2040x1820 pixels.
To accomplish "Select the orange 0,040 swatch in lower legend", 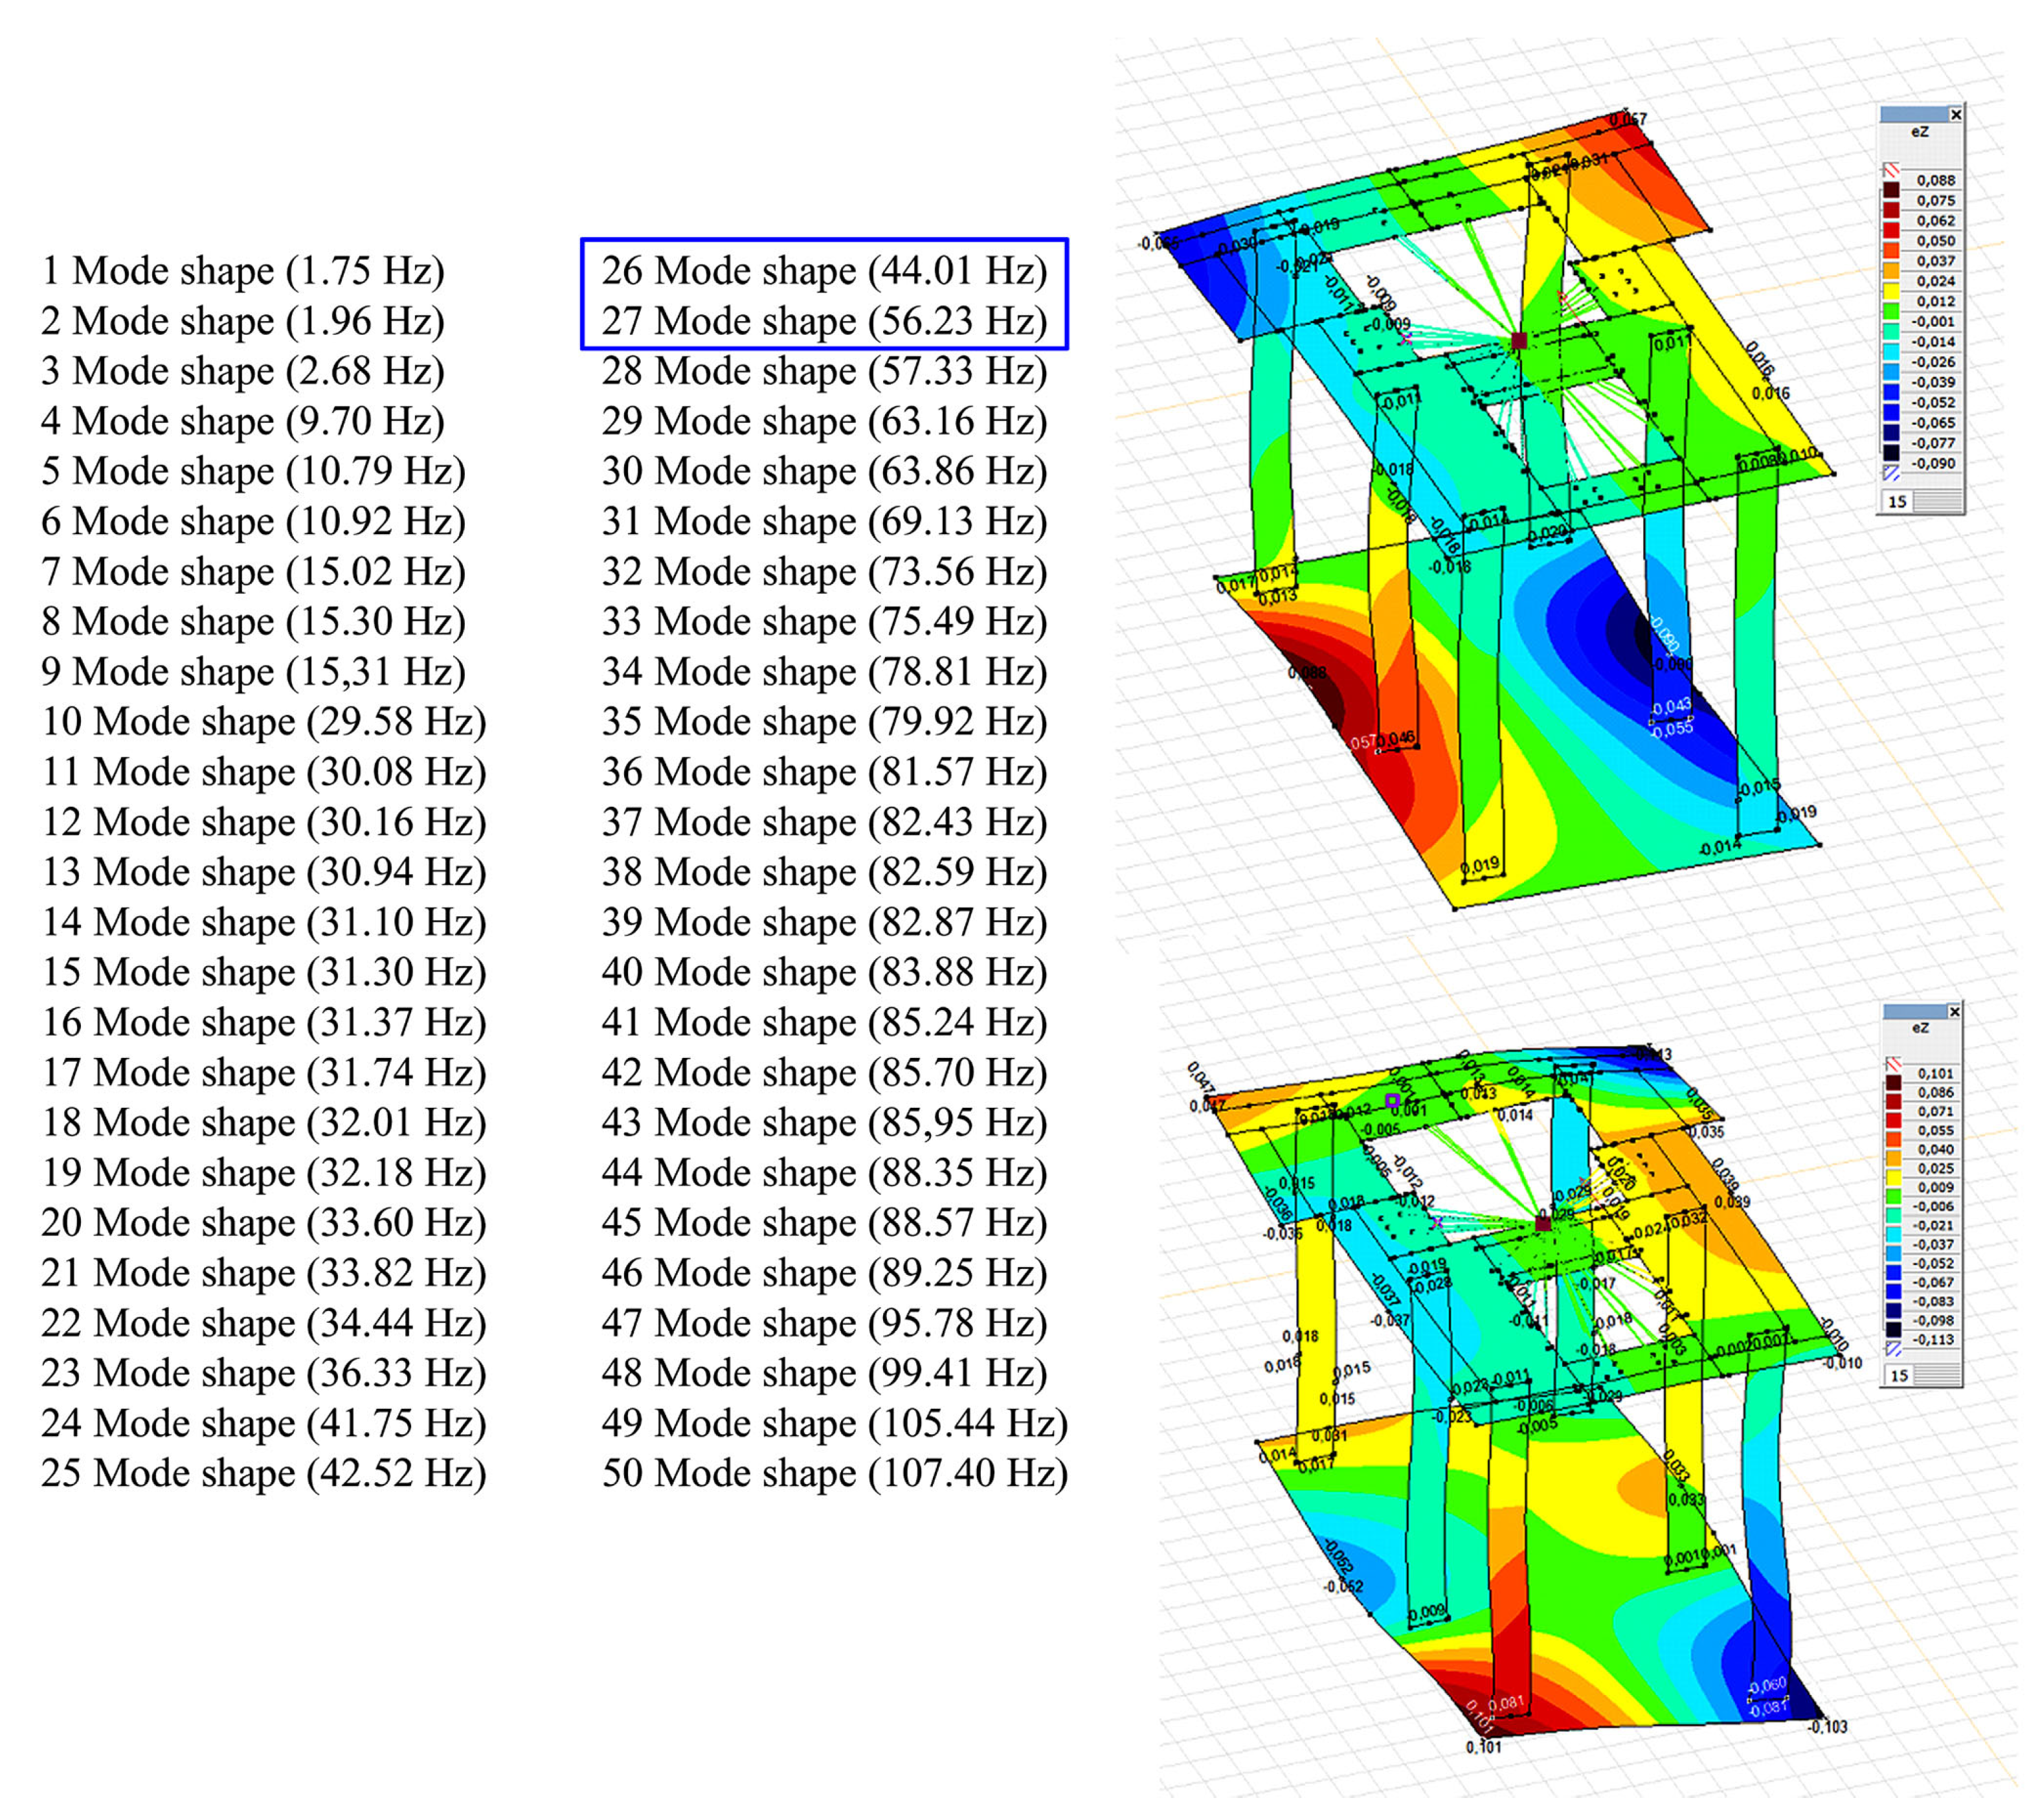I will [1893, 1158].
